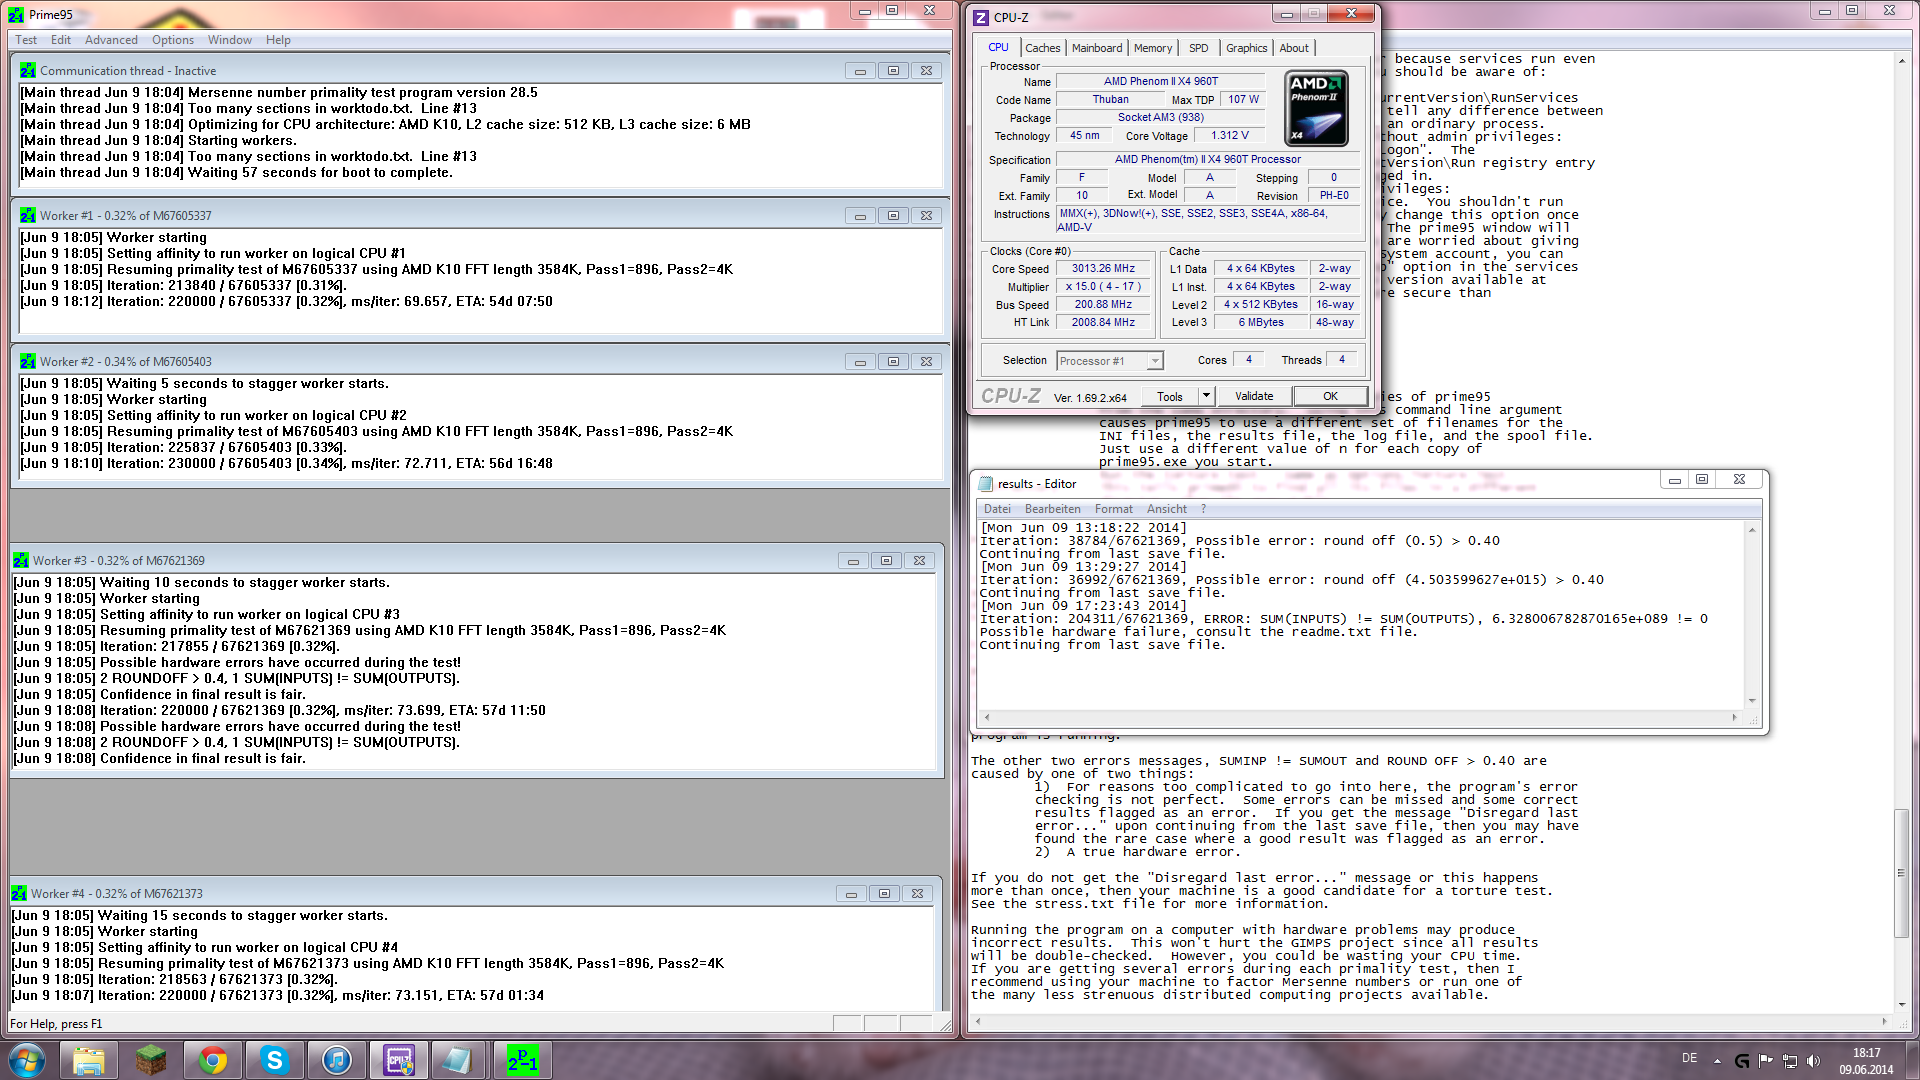
Task: Click the volume icon in system tray
Action: click(1813, 1060)
